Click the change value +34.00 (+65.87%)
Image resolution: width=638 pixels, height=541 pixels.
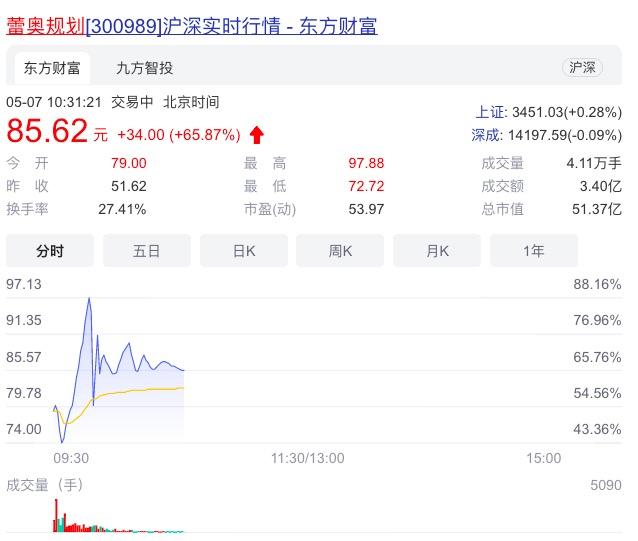pyautogui.click(x=179, y=135)
